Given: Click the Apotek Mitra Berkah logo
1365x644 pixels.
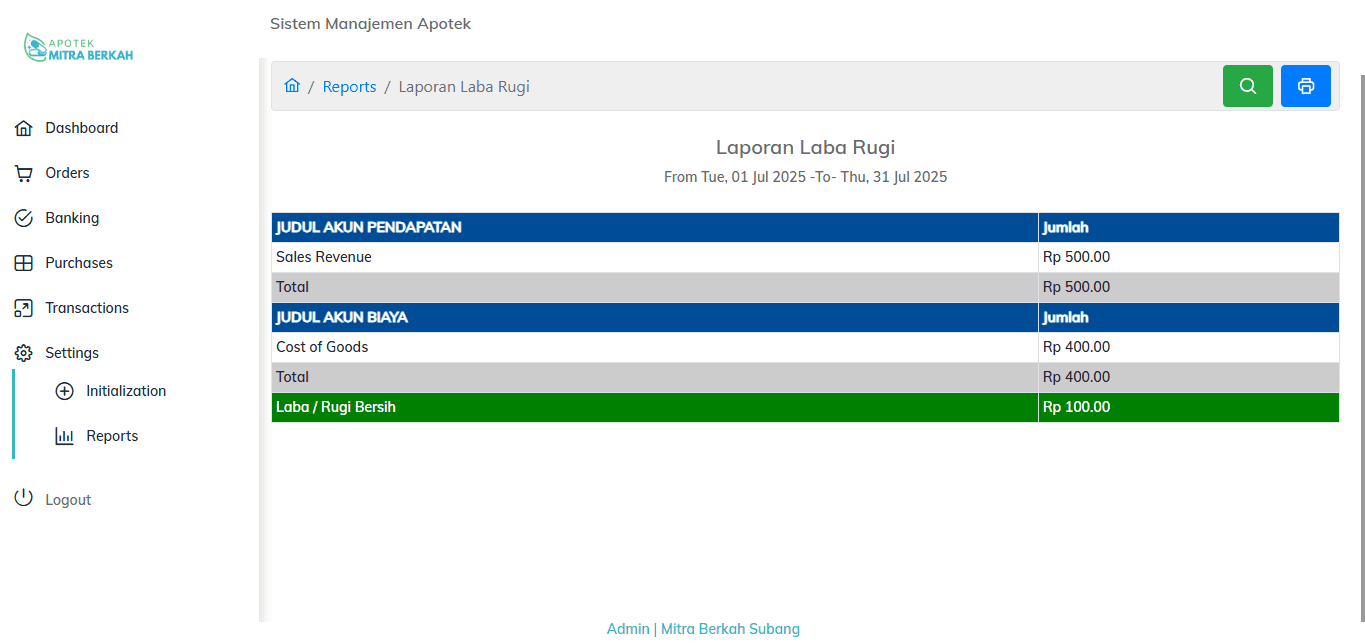Looking at the screenshot, I should pyautogui.click(x=79, y=49).
